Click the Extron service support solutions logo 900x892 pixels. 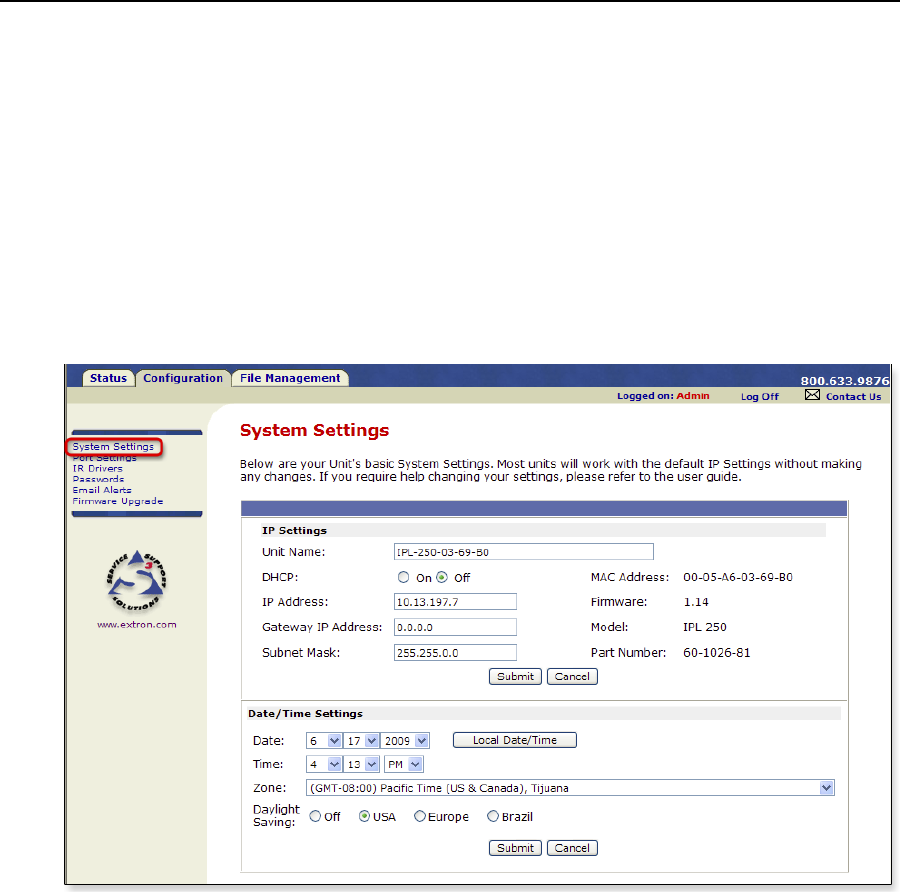pyautogui.click(x=137, y=581)
